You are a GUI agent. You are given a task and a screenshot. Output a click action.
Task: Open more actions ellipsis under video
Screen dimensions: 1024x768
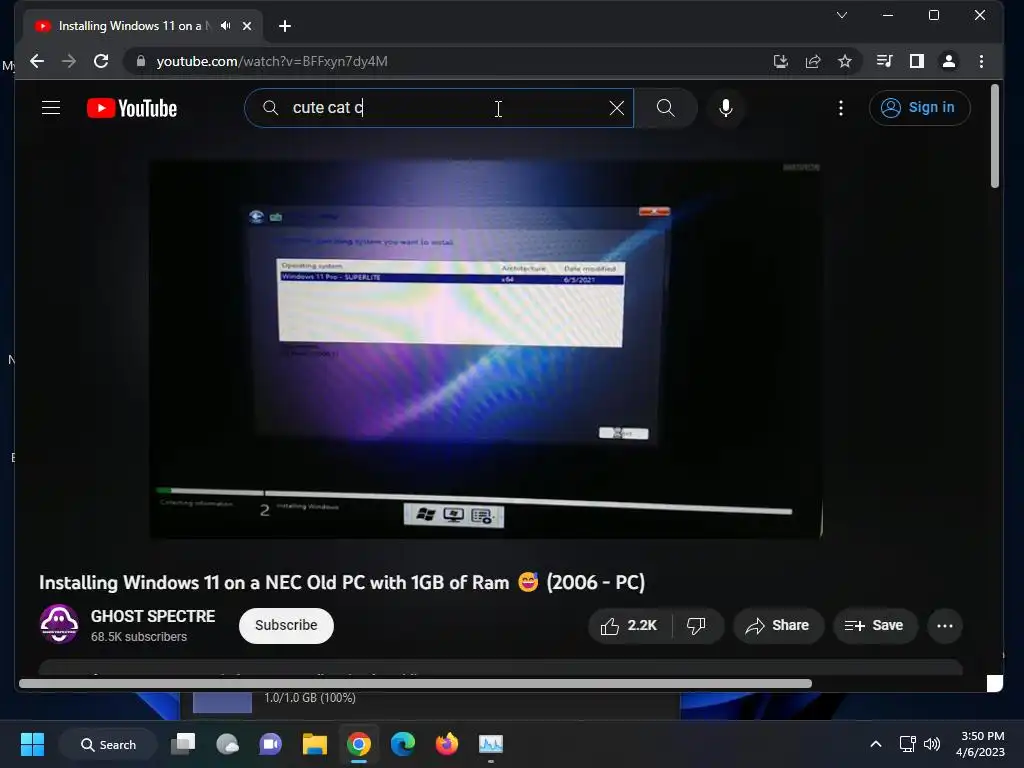[945, 626]
